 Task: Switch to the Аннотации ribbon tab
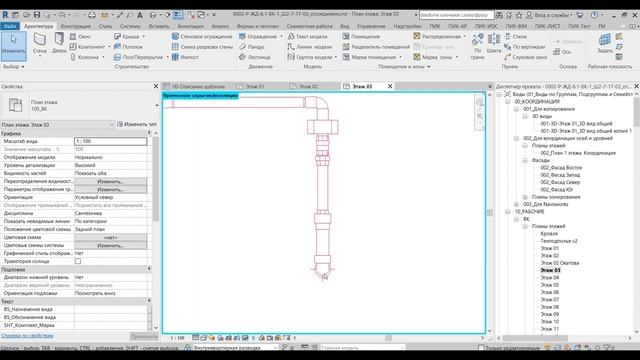(x=190, y=26)
